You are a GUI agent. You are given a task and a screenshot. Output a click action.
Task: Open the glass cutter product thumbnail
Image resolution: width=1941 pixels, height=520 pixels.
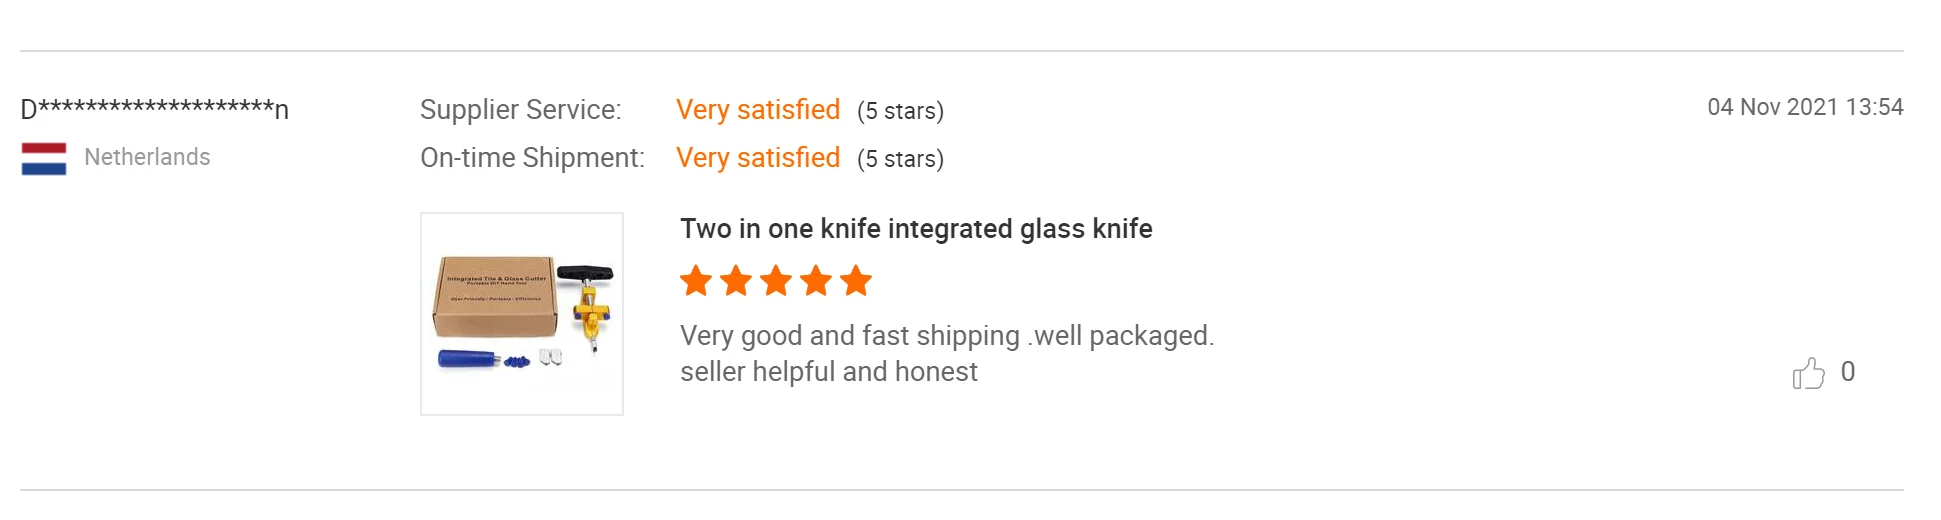click(522, 314)
